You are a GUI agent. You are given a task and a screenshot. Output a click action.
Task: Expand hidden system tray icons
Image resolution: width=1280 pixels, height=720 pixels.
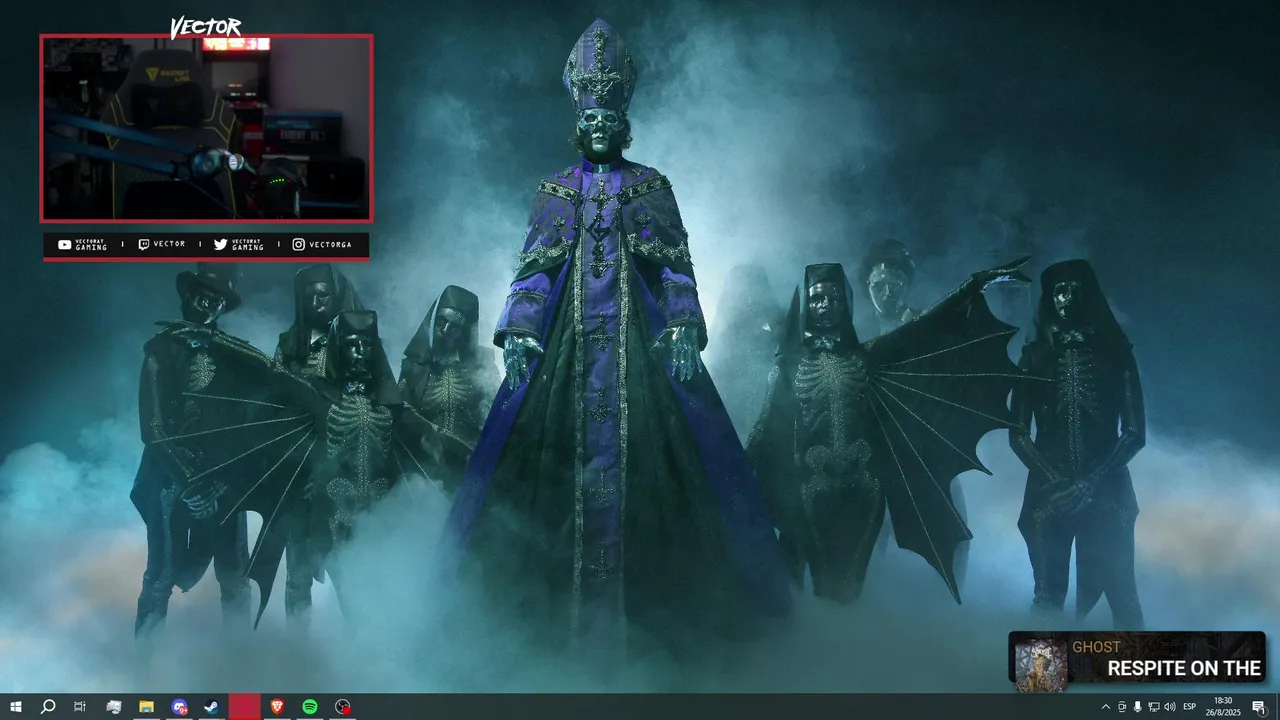[1105, 707]
